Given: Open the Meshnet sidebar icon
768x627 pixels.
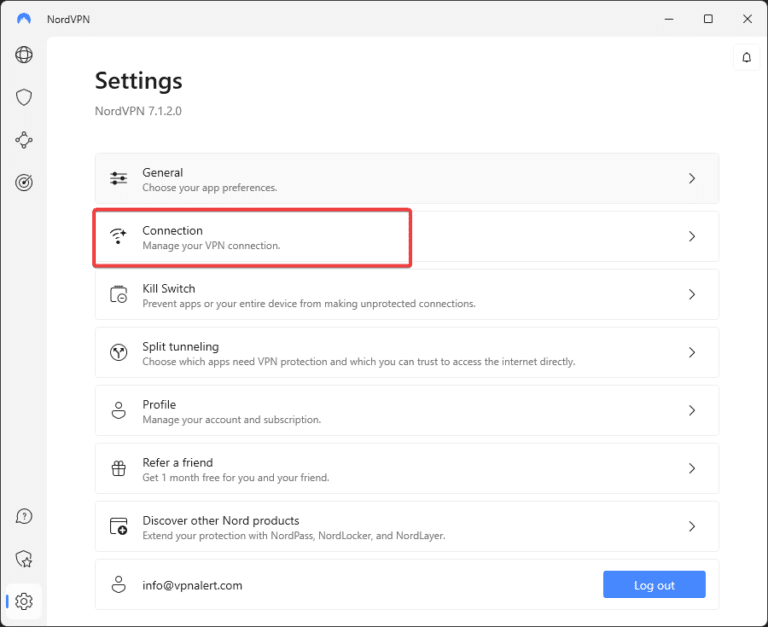Looking at the screenshot, I should point(24,140).
